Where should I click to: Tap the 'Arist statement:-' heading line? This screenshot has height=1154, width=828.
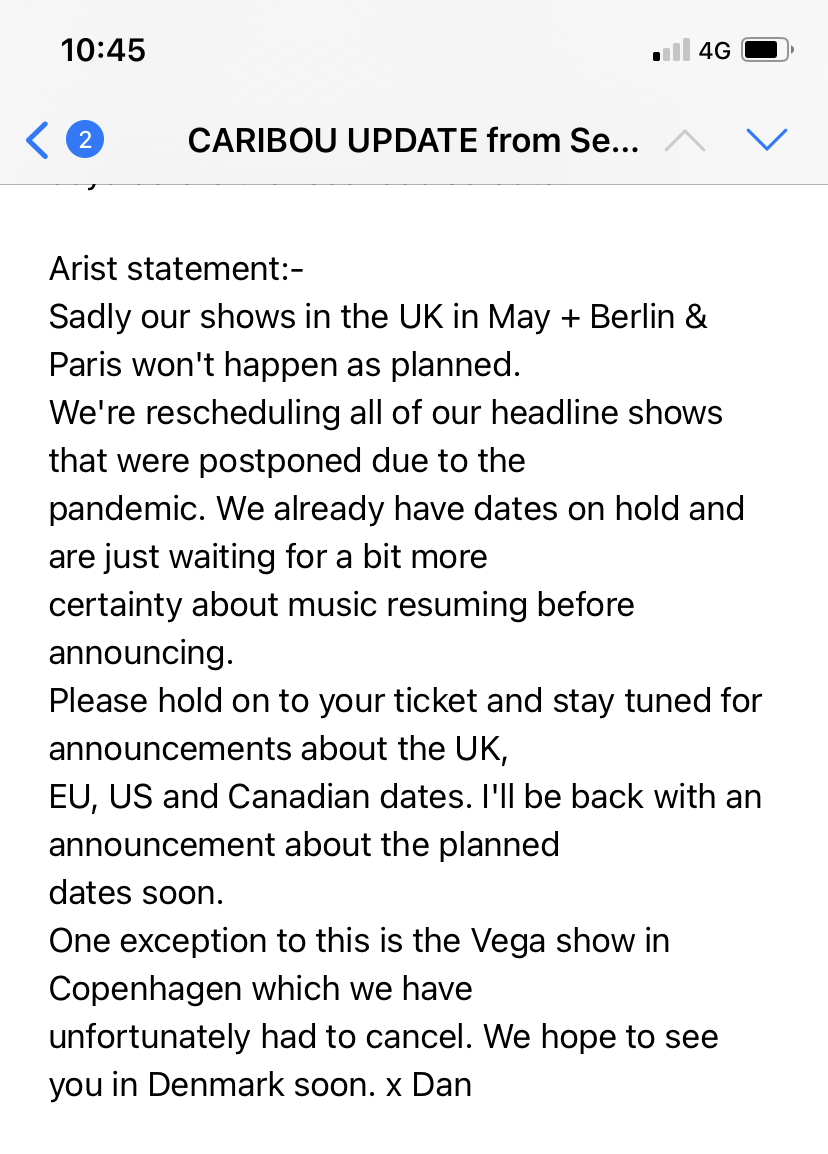[176, 269]
